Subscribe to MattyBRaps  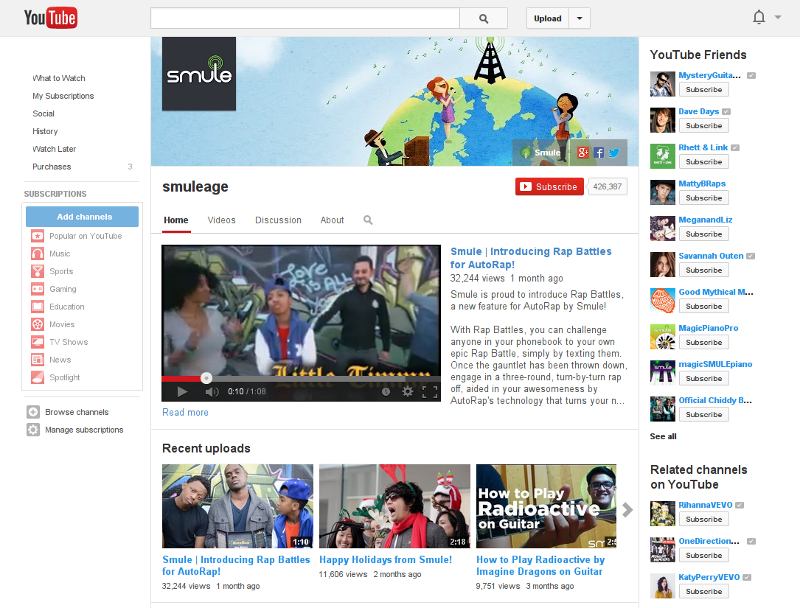[x=704, y=198]
